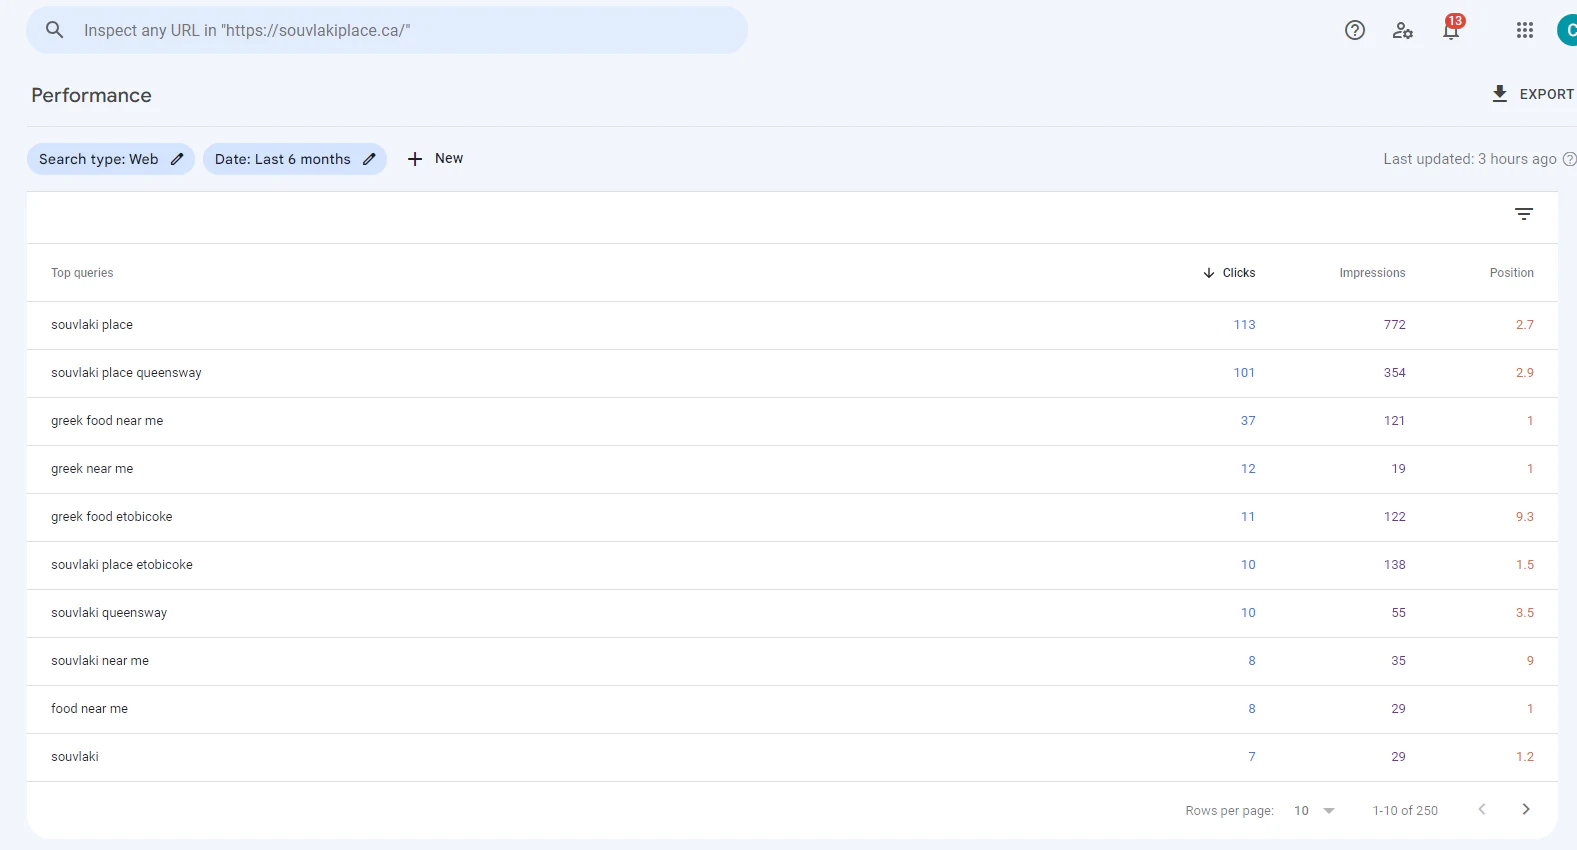Sort by the Position column
Viewport: 1577px width, 850px height.
point(1511,273)
